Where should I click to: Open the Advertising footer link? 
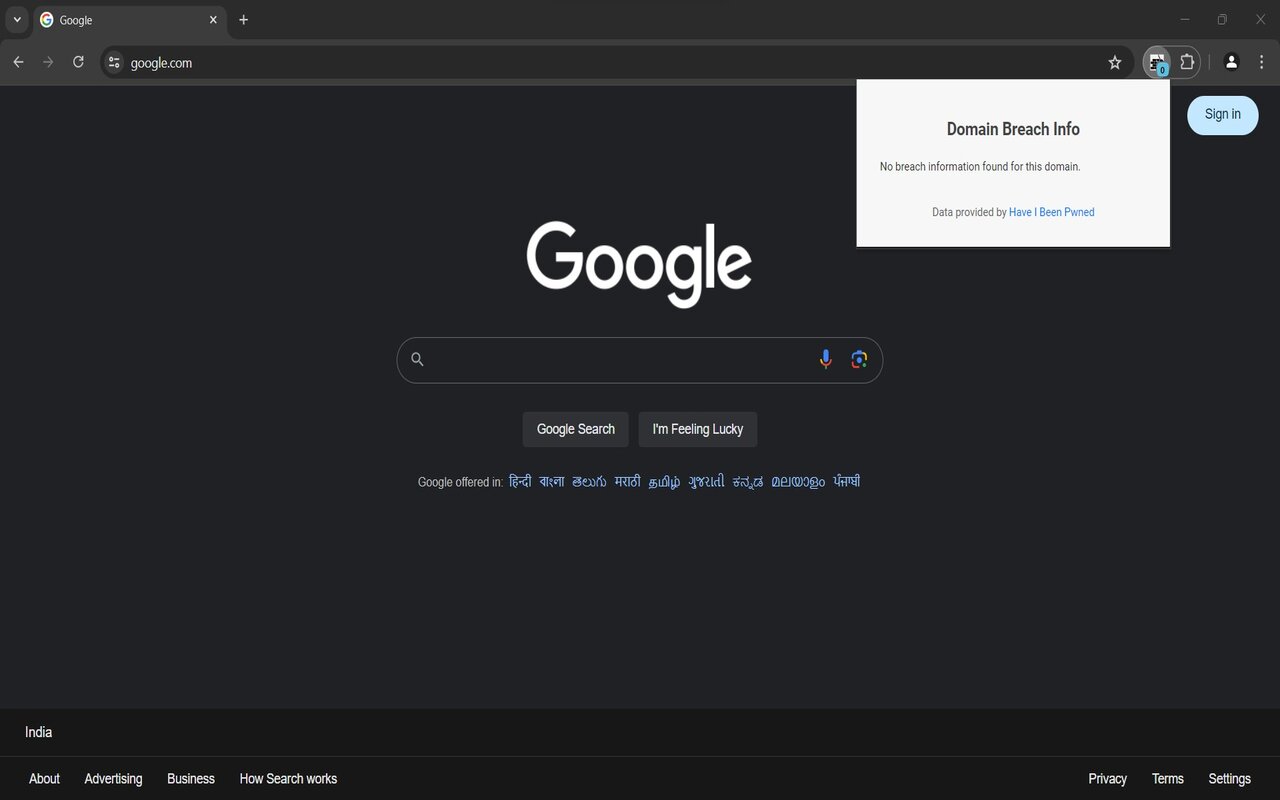(x=113, y=779)
